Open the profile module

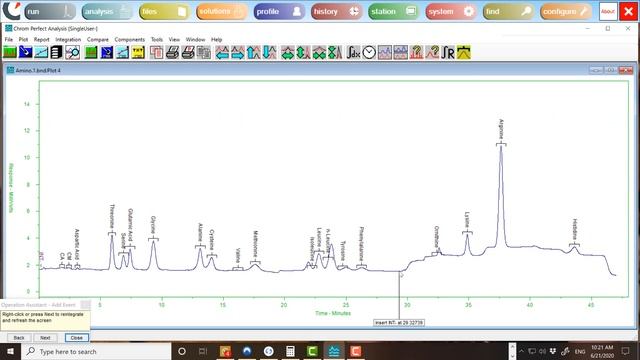279,11
